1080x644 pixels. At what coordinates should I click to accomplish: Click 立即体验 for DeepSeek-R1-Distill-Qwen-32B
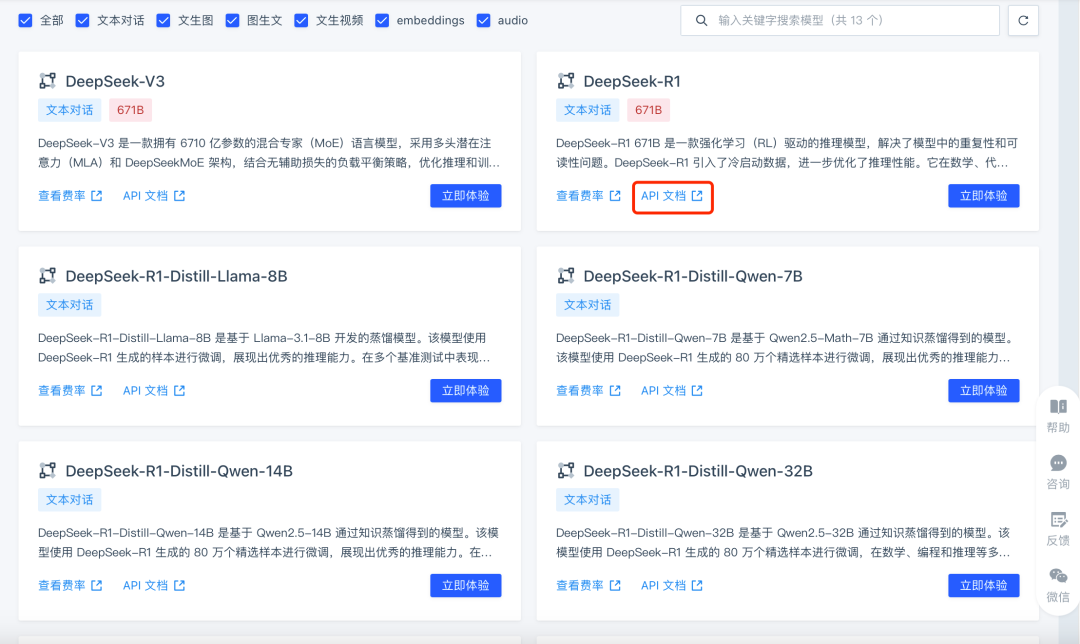point(984,585)
